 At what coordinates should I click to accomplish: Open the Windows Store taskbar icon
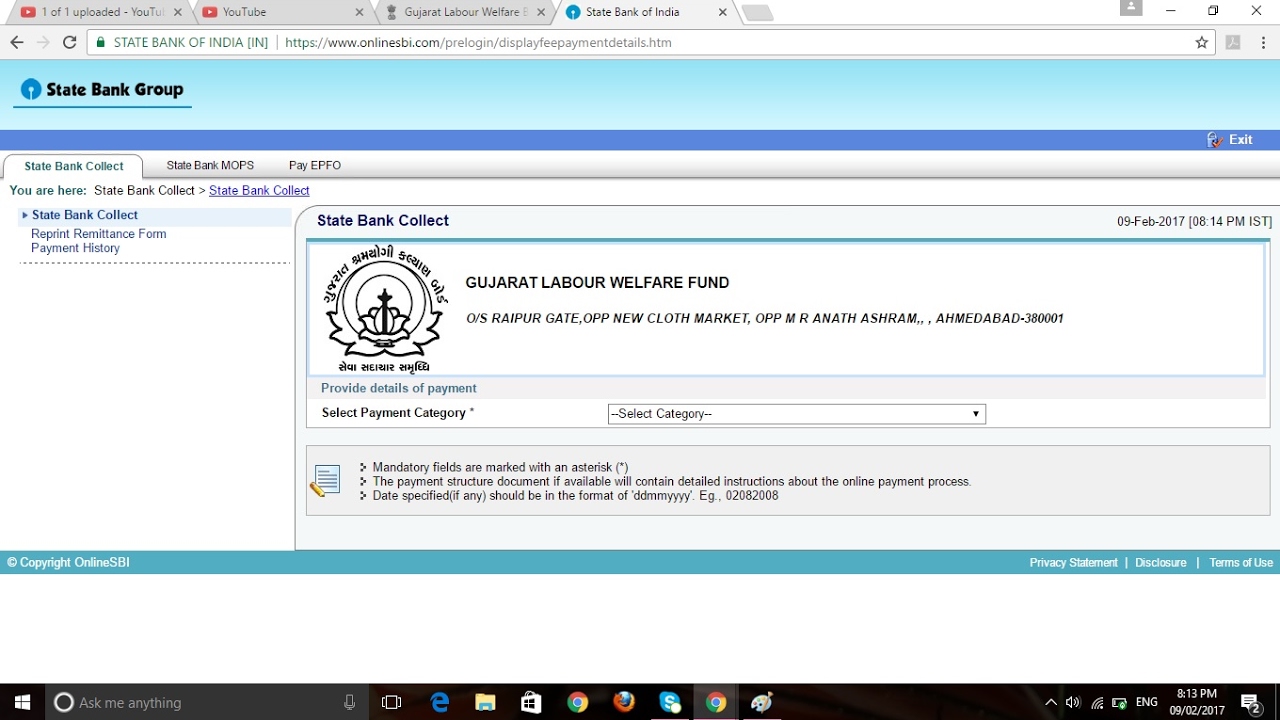pyautogui.click(x=531, y=702)
